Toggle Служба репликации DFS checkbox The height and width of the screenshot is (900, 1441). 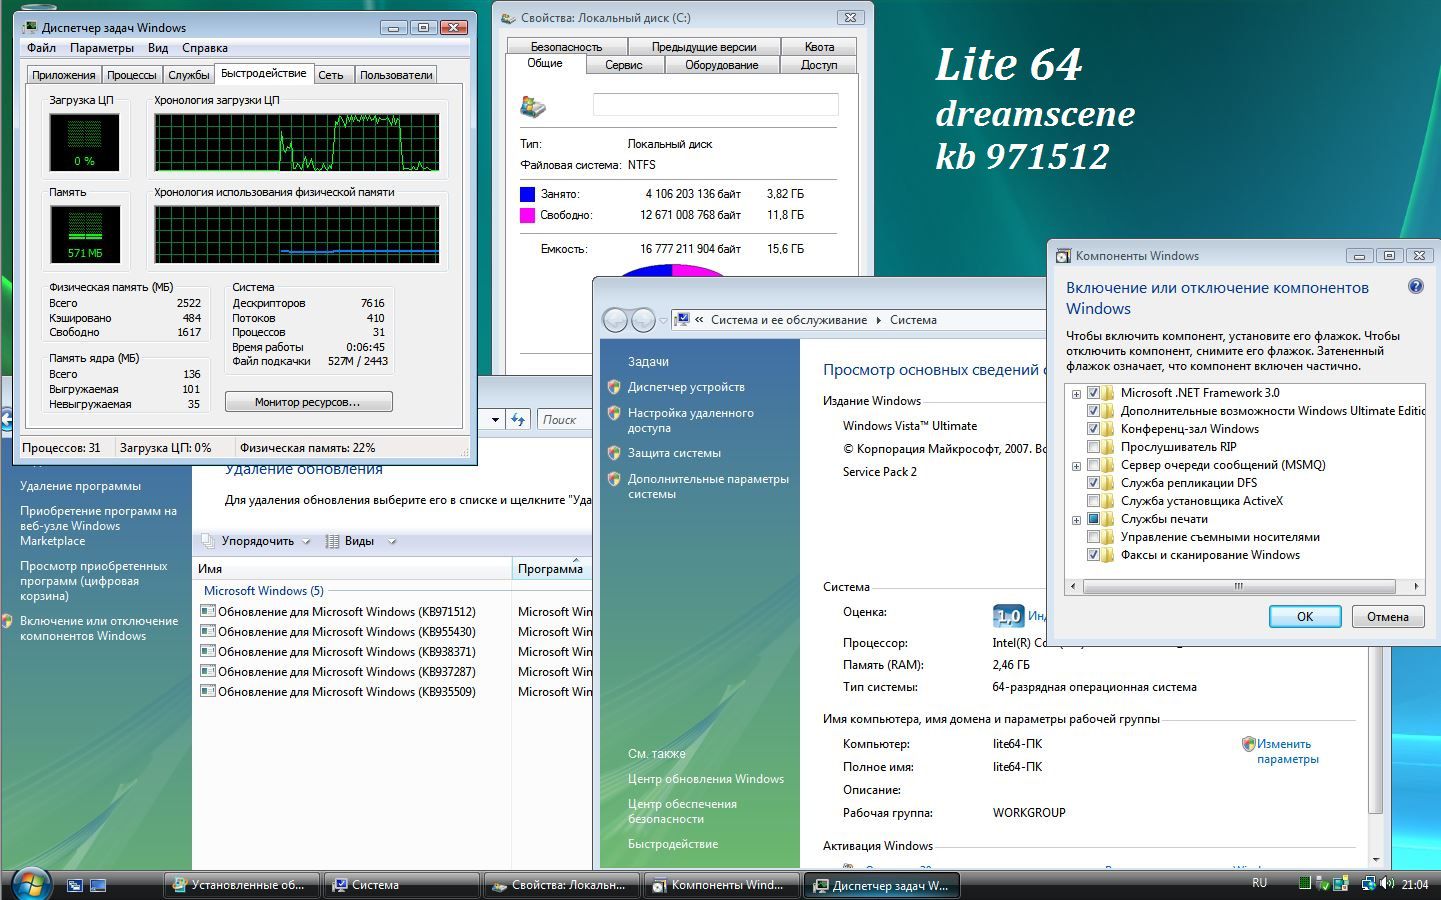click(x=1093, y=483)
